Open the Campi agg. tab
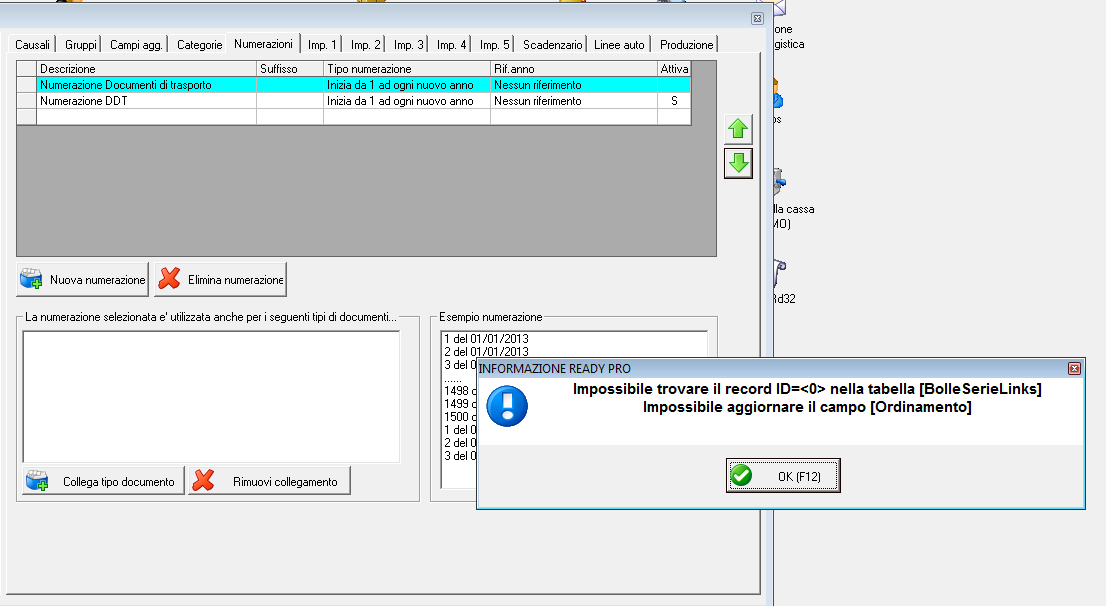1106x606 pixels. (x=136, y=44)
